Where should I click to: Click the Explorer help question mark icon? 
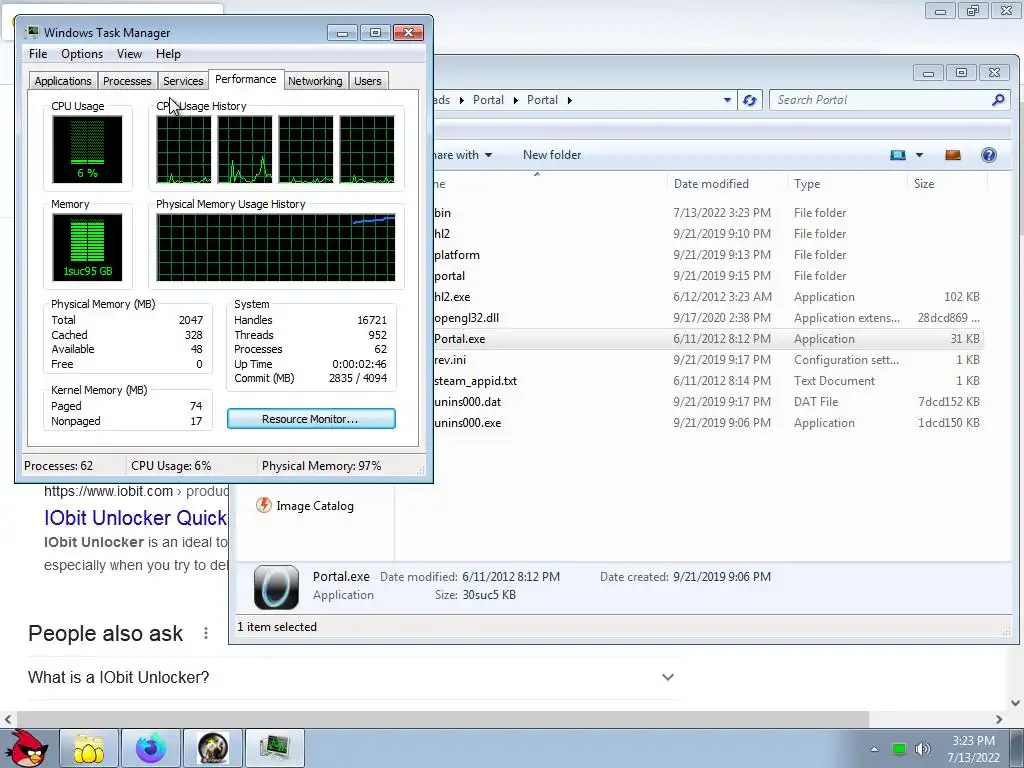tap(989, 155)
